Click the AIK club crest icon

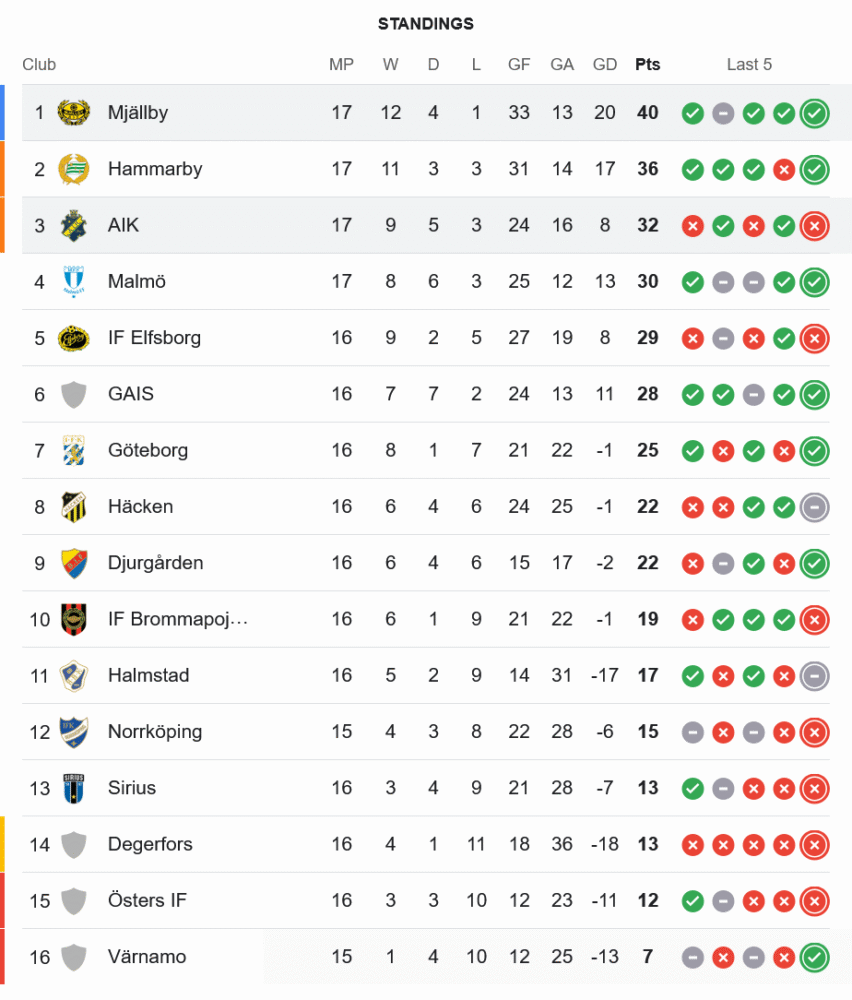coord(73,225)
